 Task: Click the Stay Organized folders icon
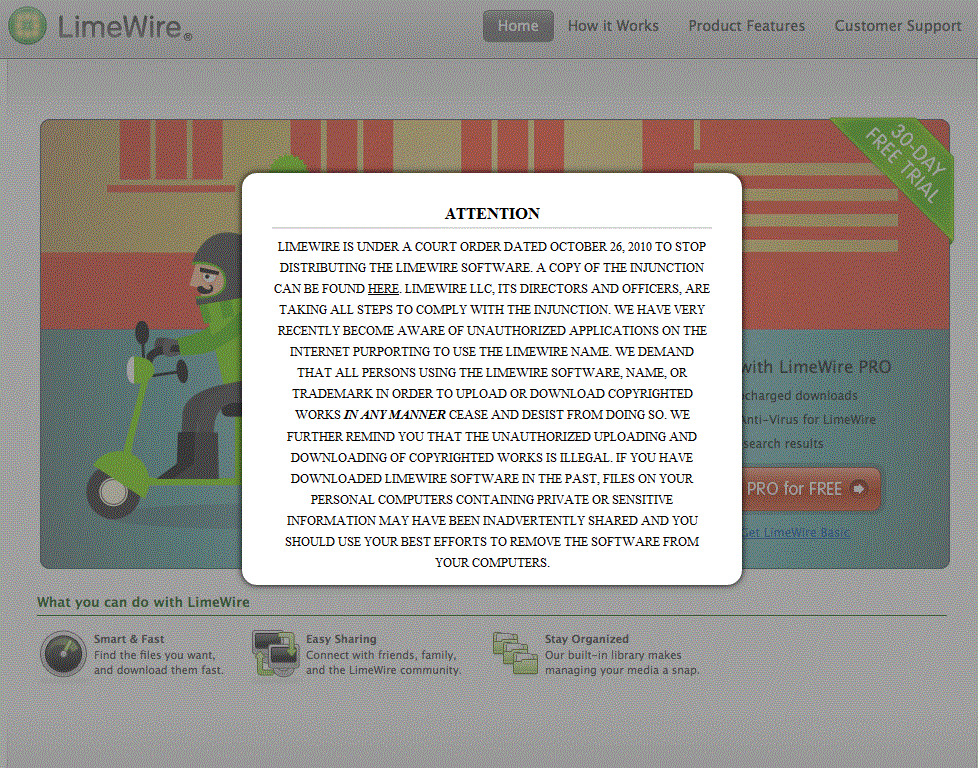click(x=515, y=653)
